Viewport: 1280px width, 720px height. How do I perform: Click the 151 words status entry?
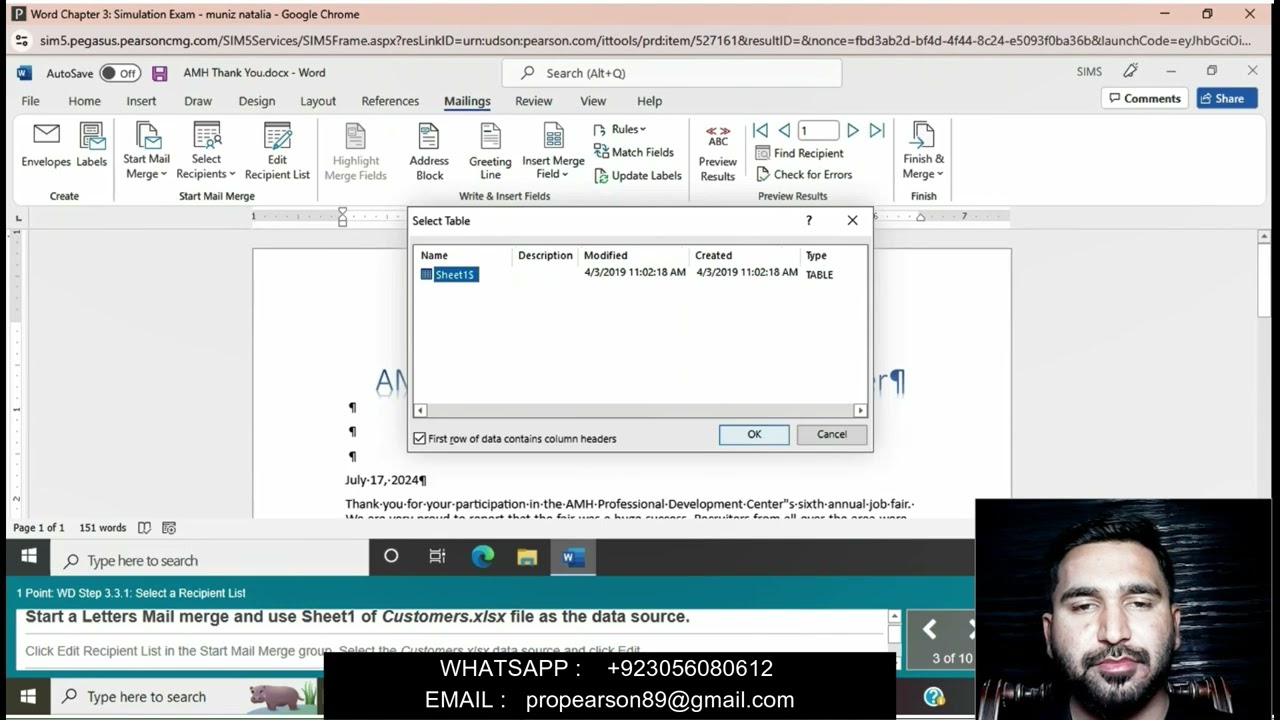[x=103, y=527]
